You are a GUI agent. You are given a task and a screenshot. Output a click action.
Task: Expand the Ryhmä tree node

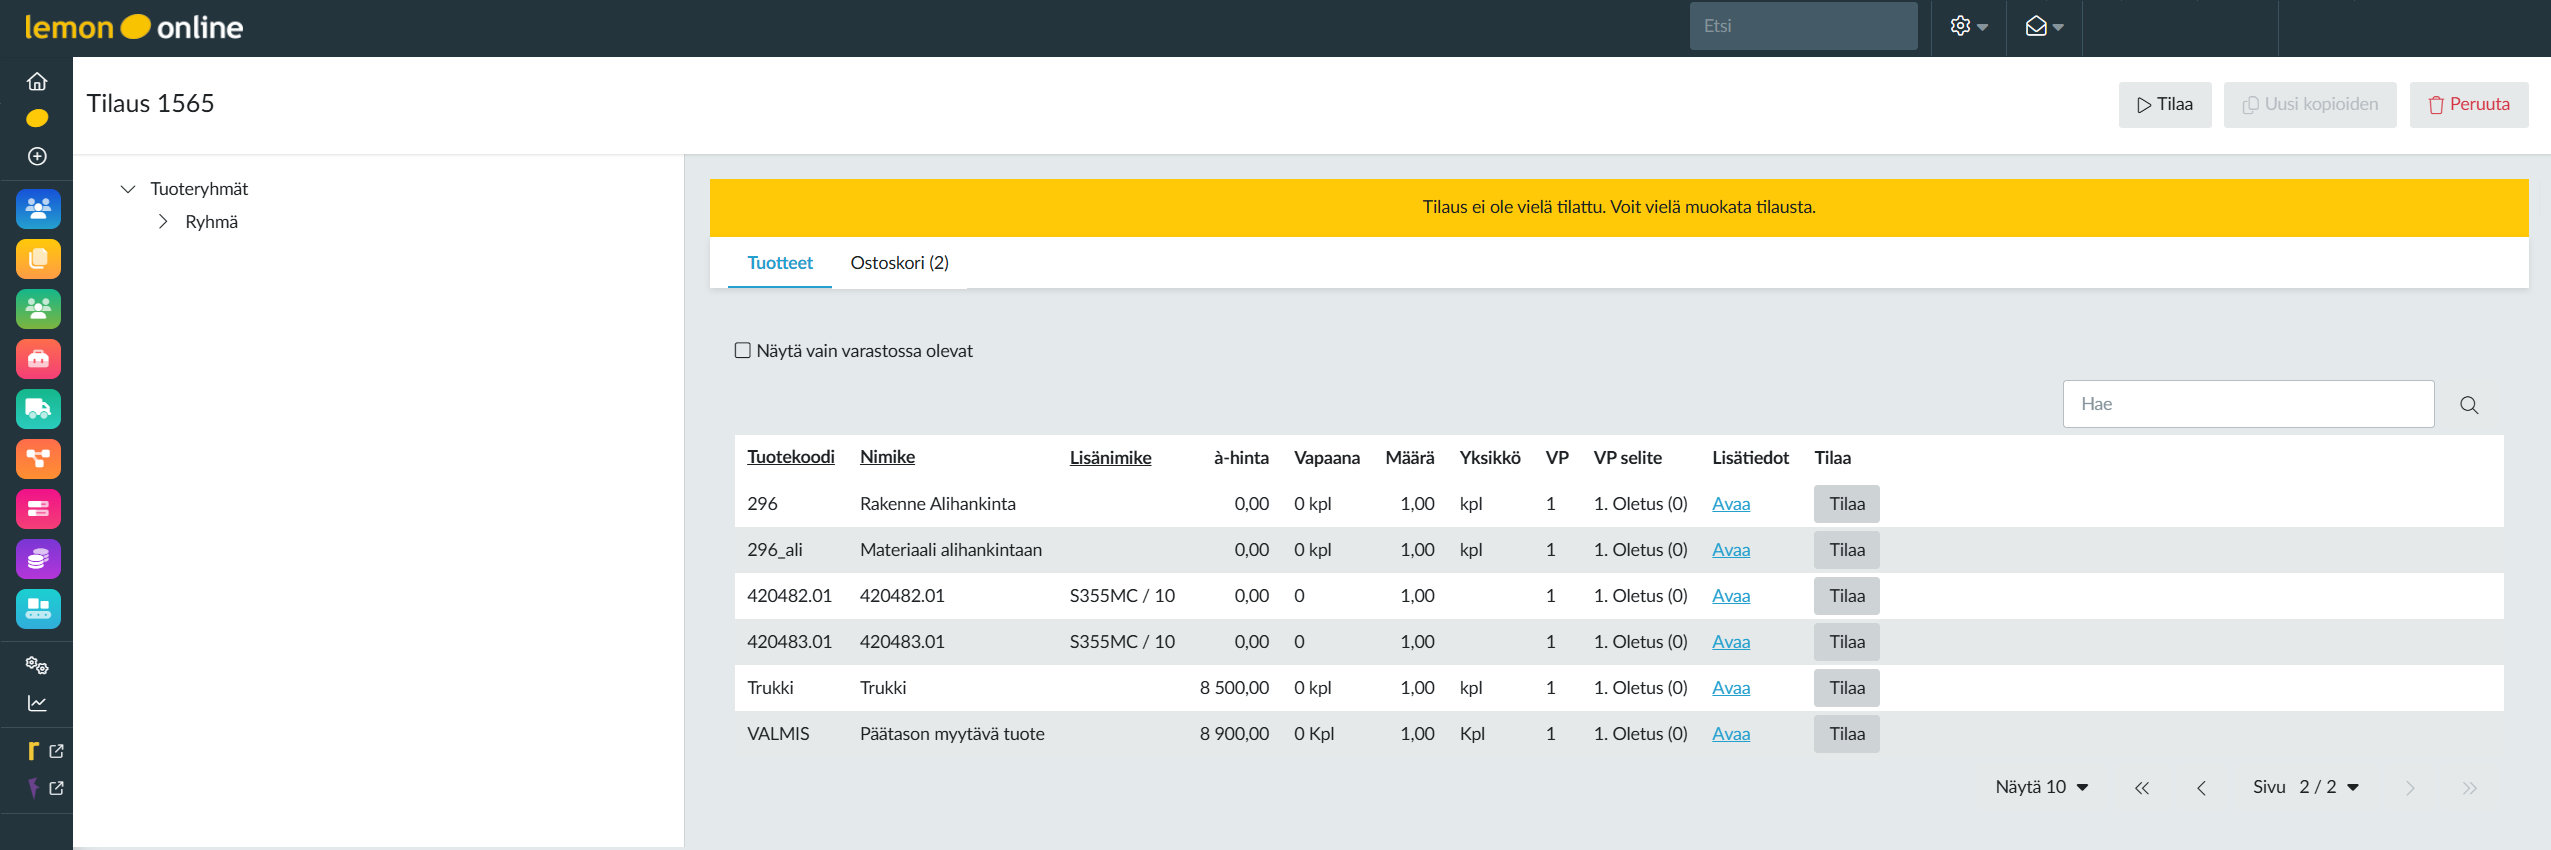coord(163,222)
